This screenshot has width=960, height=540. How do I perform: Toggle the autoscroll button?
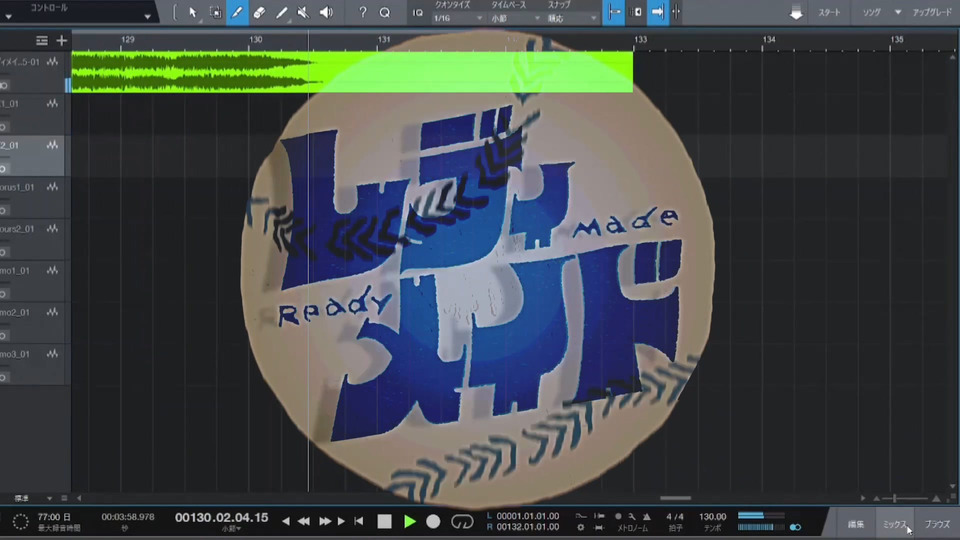636,12
